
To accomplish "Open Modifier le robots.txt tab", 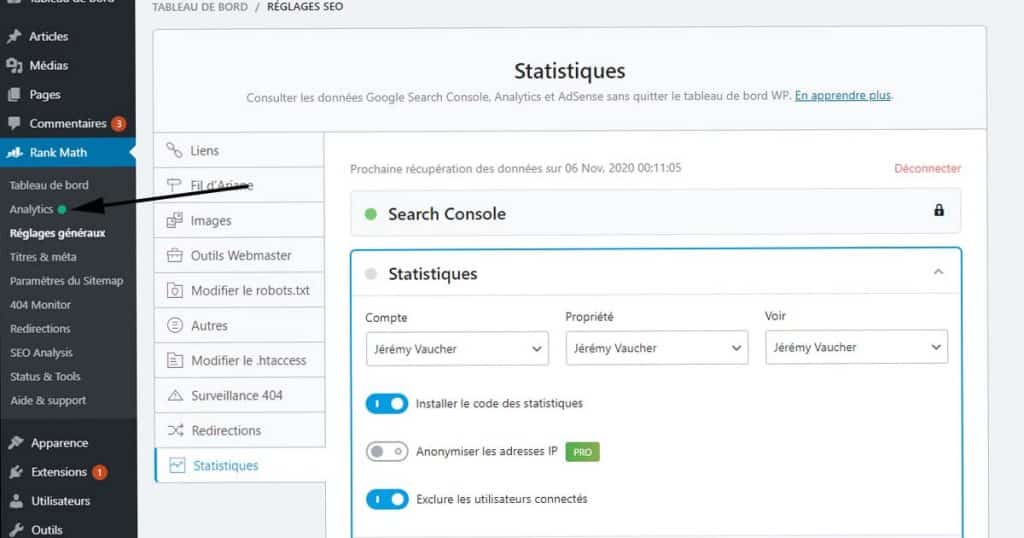I will (239, 291).
